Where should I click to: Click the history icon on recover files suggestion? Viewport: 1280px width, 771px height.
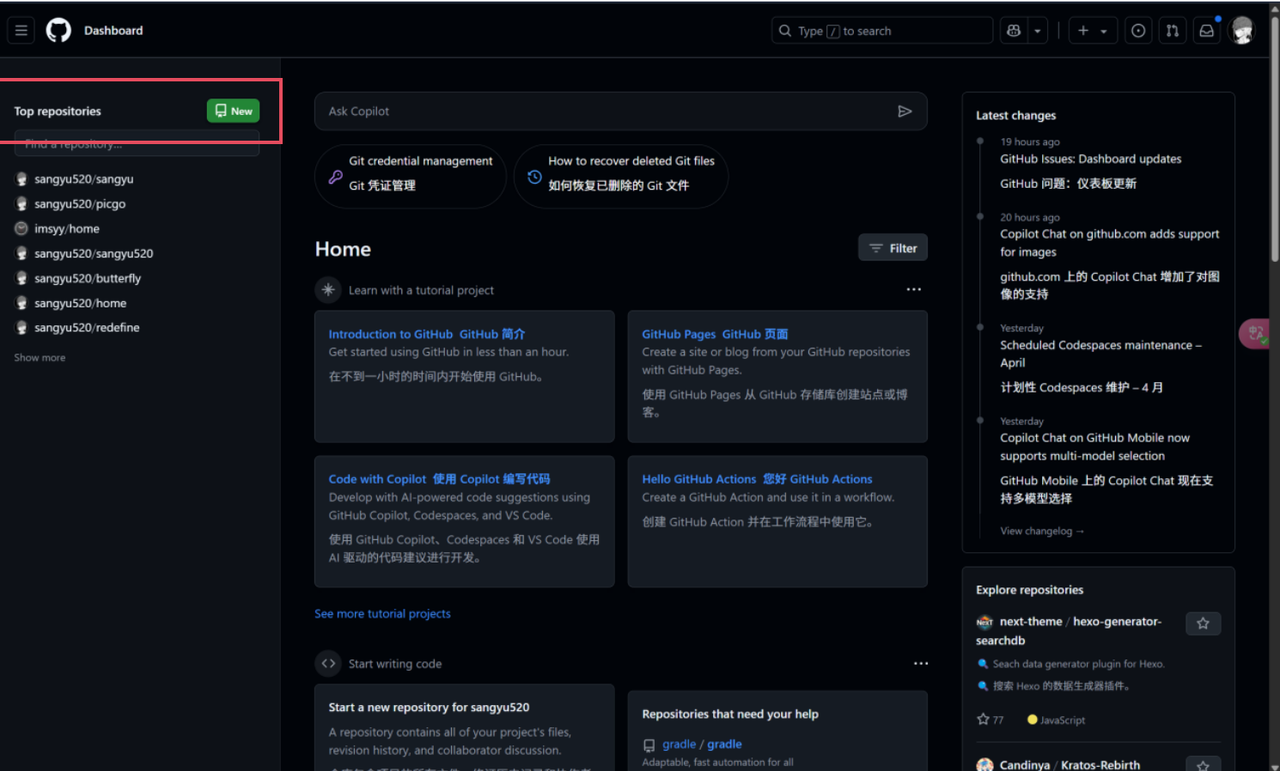[534, 177]
